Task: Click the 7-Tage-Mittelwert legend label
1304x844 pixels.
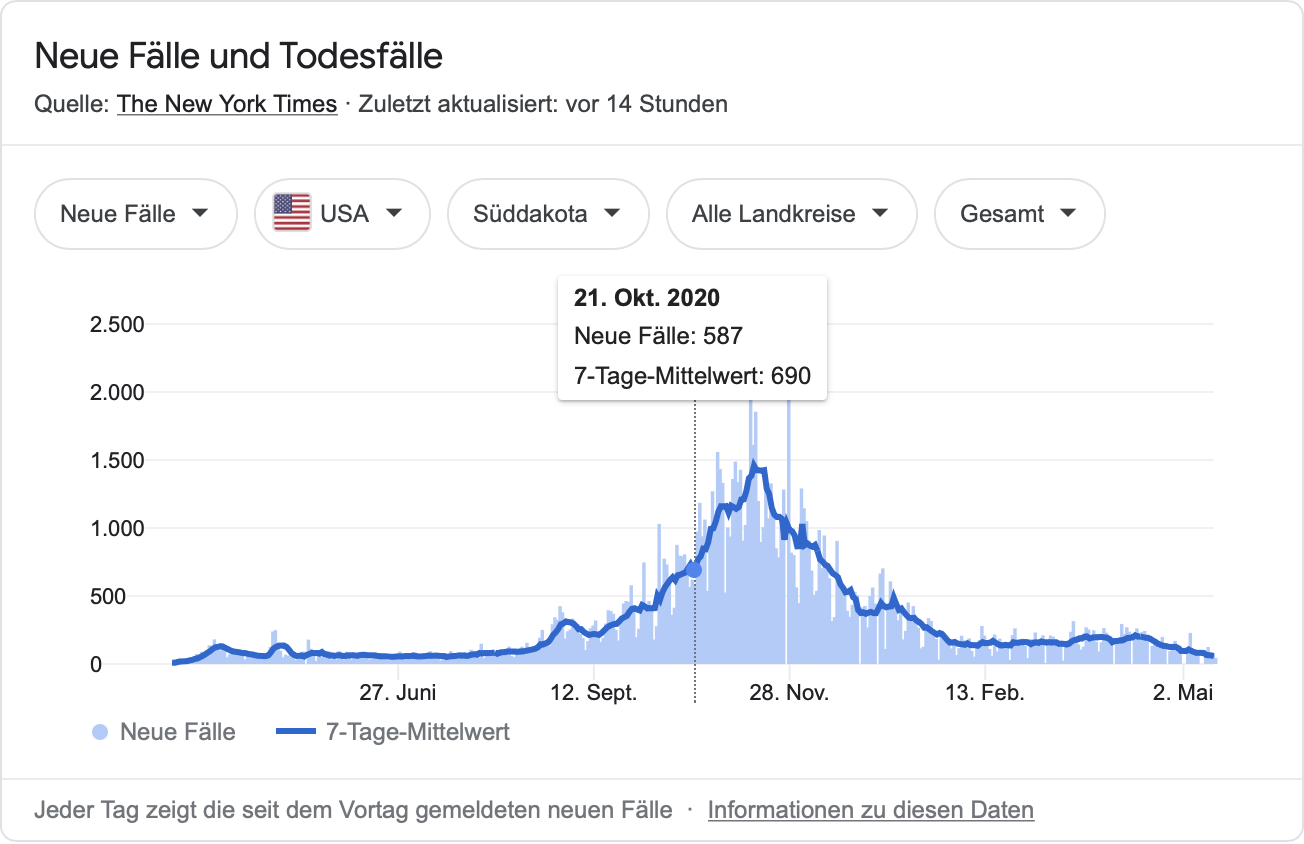Action: pyautogui.click(x=418, y=732)
